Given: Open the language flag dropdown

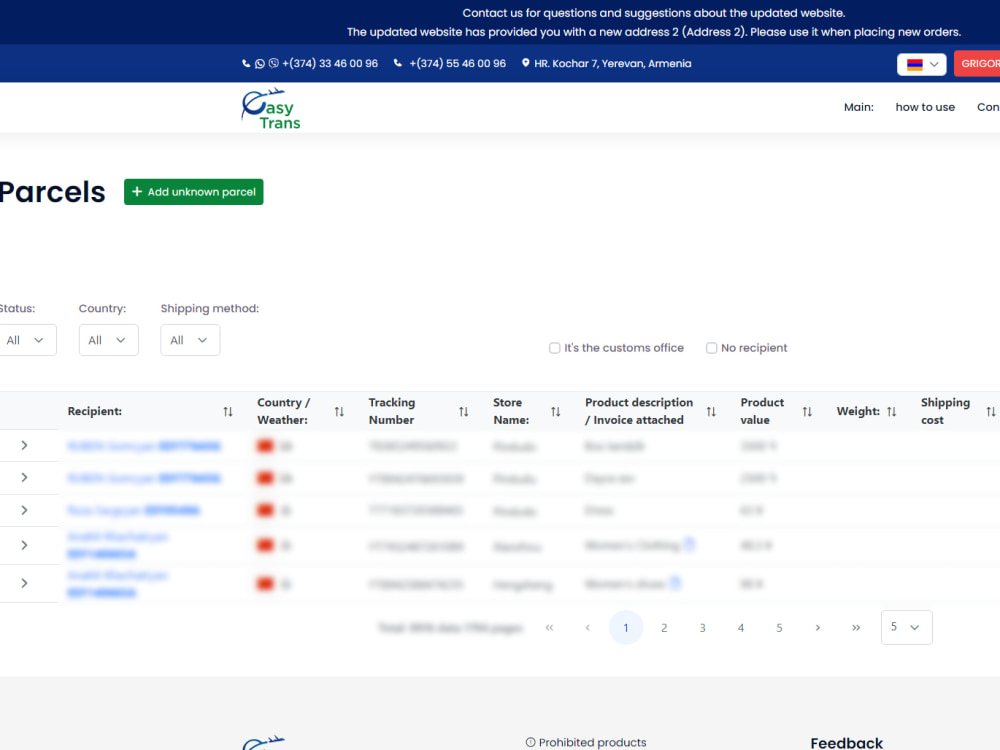Looking at the screenshot, I should click(922, 64).
